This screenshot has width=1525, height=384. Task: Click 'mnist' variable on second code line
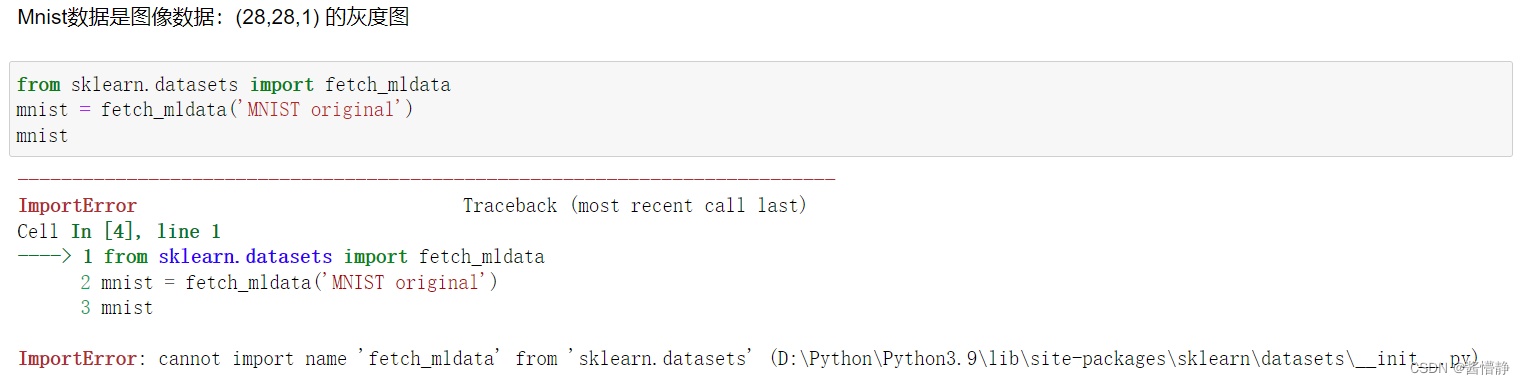coord(43,110)
